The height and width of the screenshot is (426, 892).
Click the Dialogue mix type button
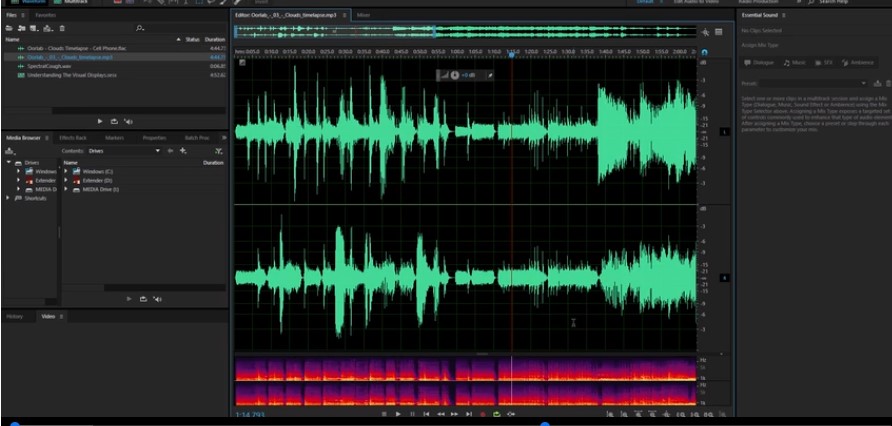[x=759, y=63]
